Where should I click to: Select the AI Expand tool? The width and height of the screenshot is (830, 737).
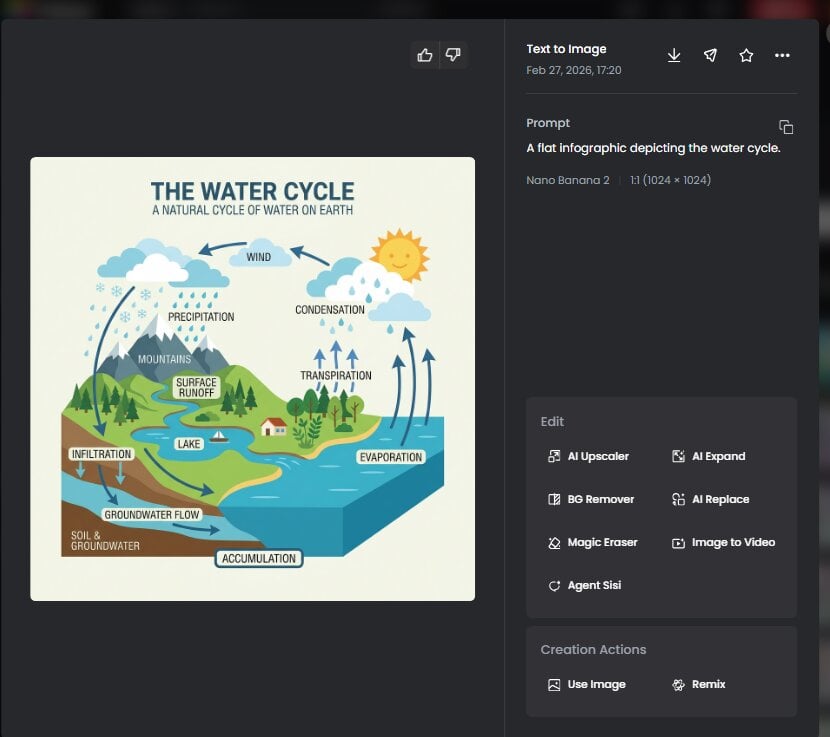pyautogui.click(x=709, y=456)
